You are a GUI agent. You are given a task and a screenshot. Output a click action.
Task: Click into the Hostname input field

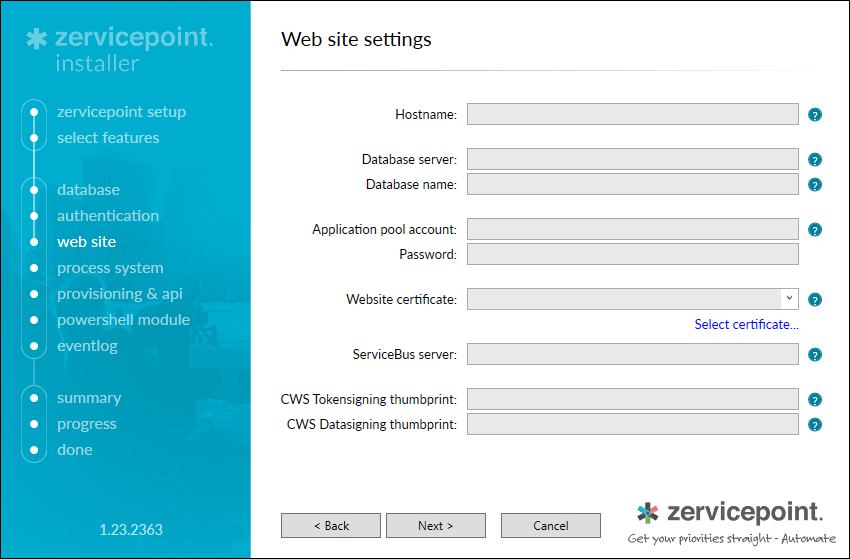click(632, 114)
